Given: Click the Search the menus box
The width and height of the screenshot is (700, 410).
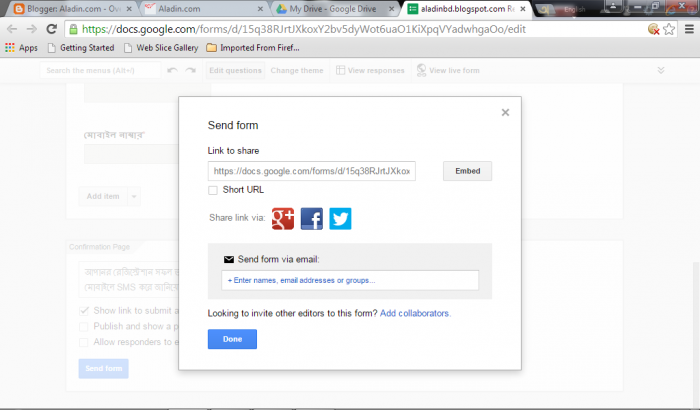Looking at the screenshot, I should click(100, 71).
